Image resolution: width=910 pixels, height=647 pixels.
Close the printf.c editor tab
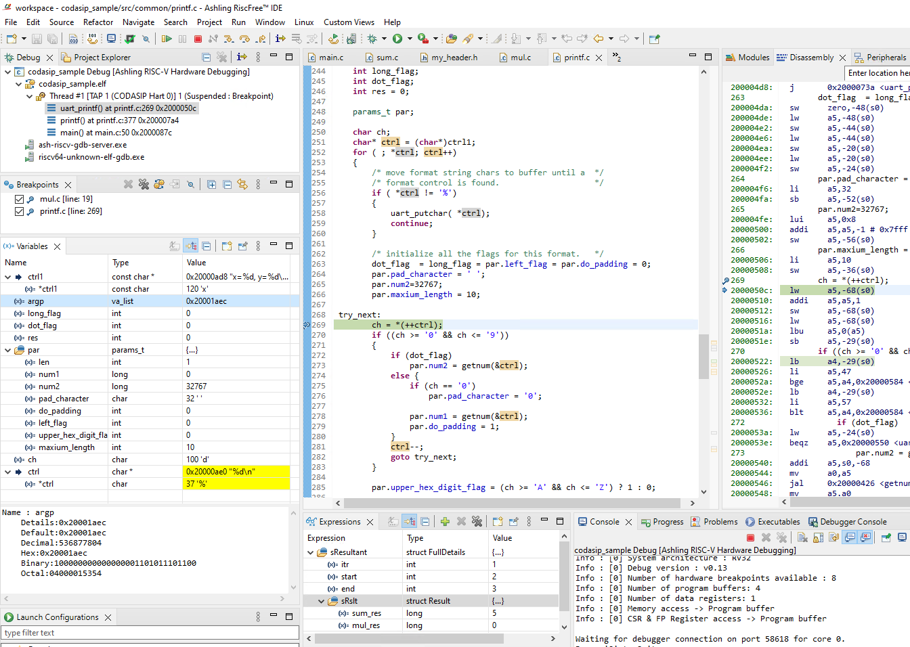click(x=599, y=57)
